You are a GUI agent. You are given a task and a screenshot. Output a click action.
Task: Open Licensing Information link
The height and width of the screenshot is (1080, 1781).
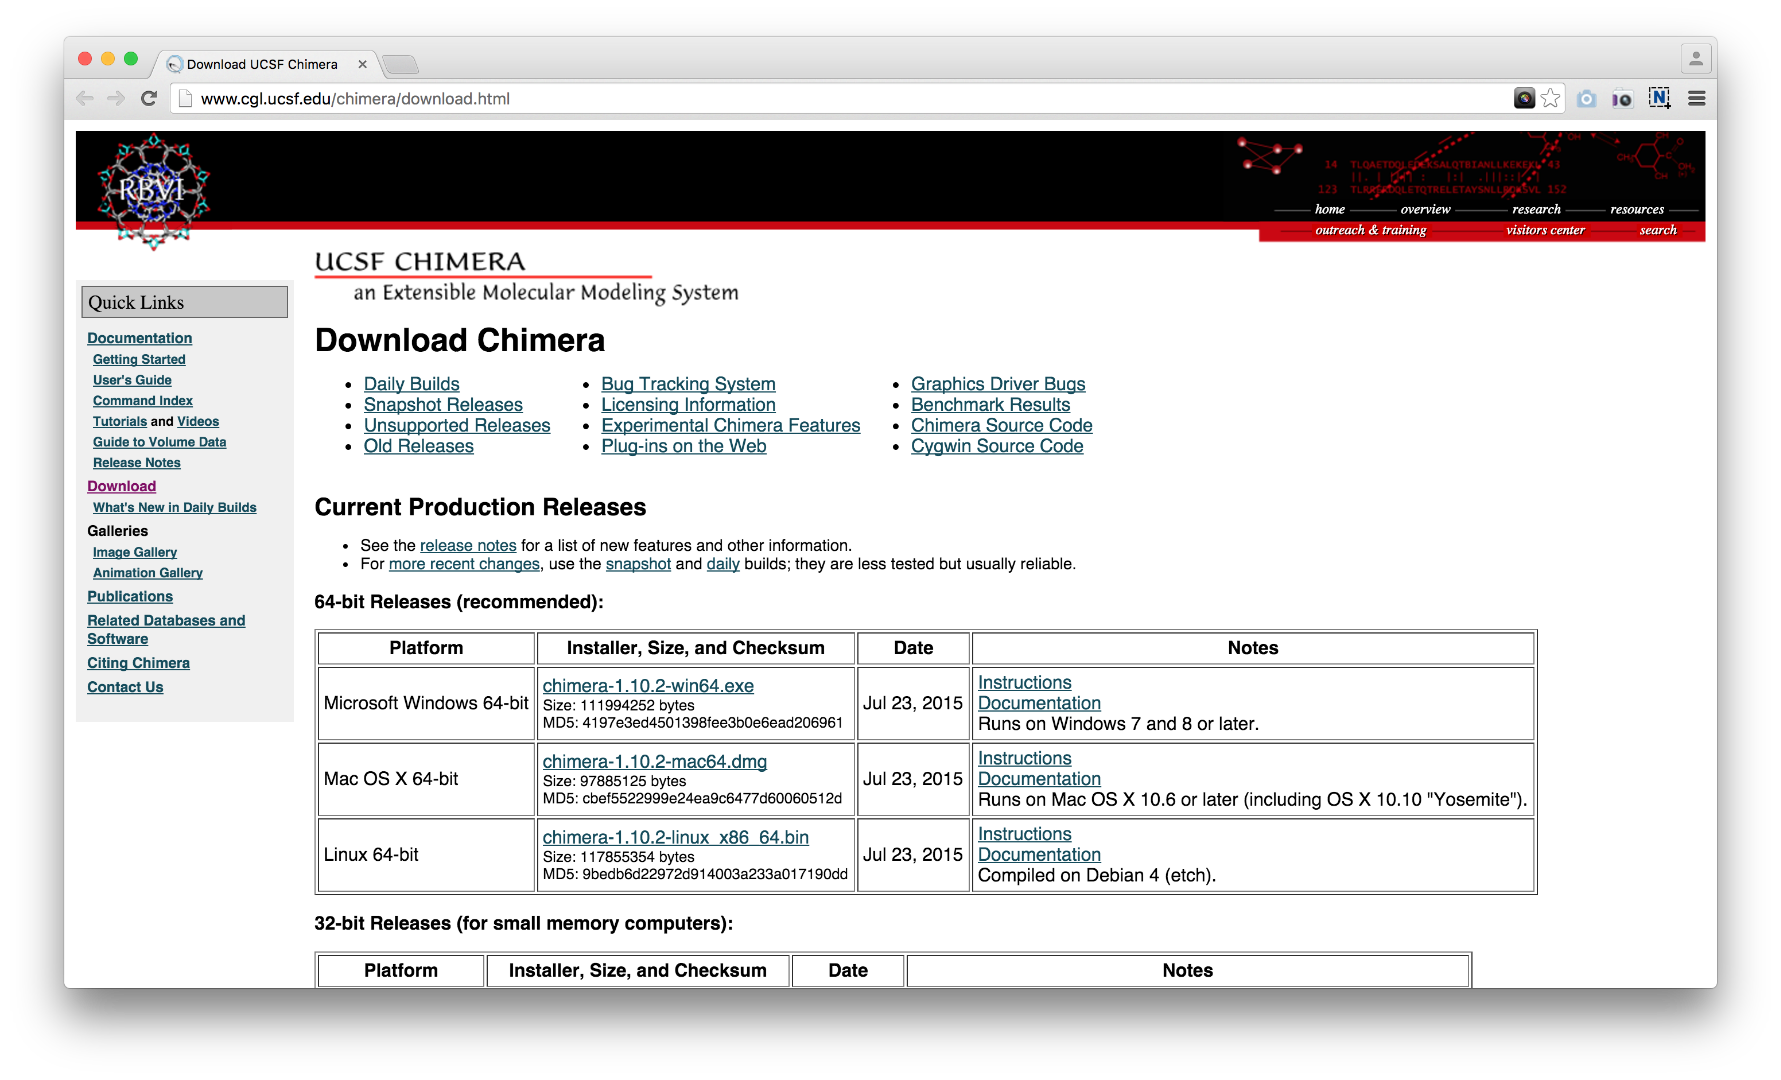coord(688,405)
